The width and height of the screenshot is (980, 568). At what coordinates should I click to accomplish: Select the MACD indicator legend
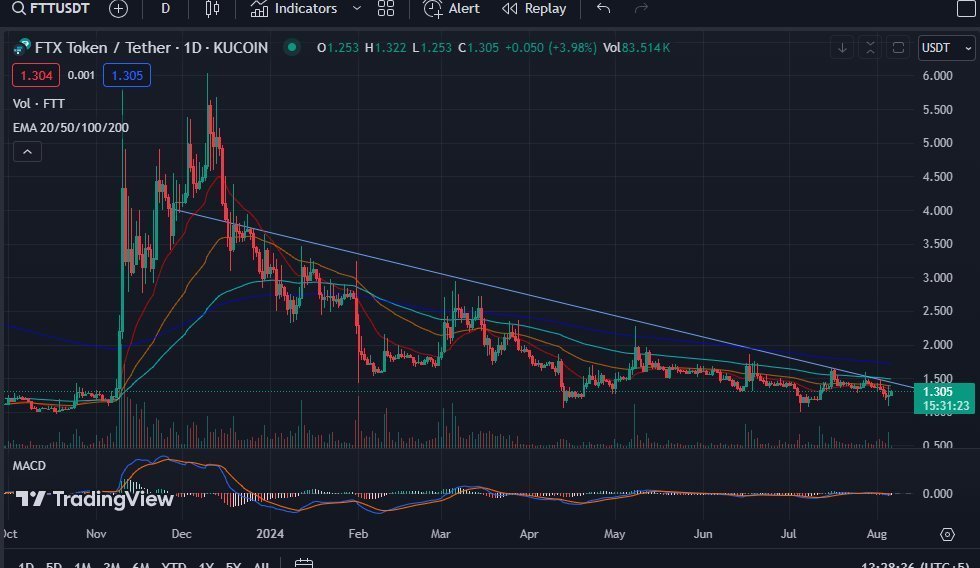(29, 466)
